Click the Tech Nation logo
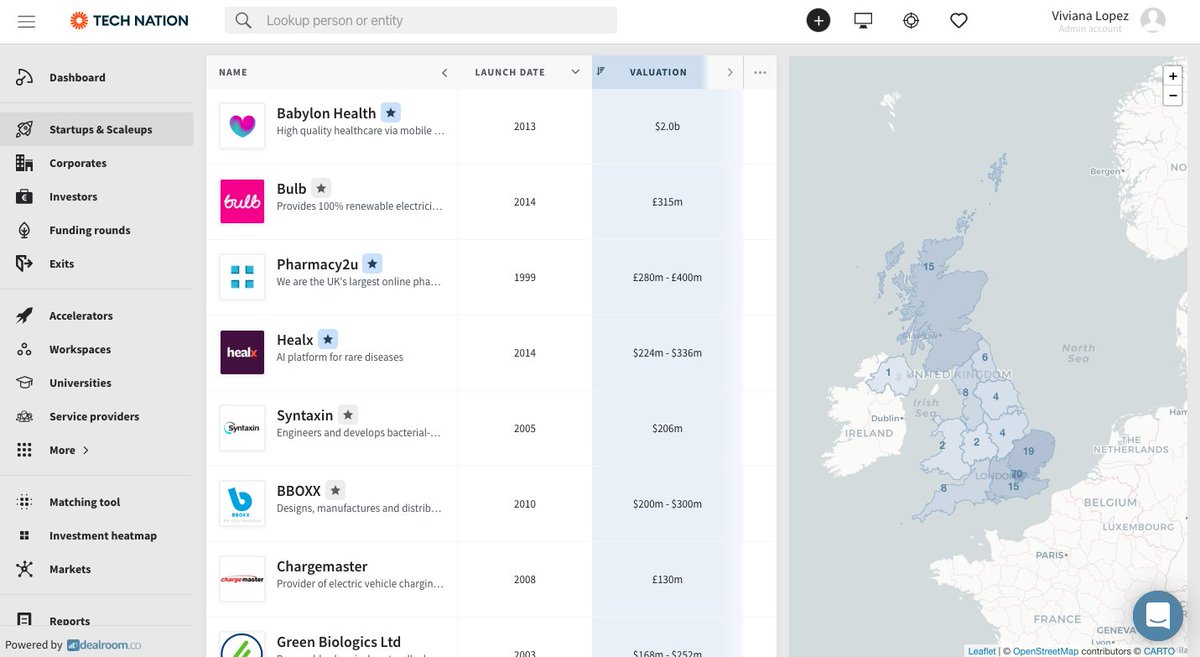1200x657 pixels. 129,20
